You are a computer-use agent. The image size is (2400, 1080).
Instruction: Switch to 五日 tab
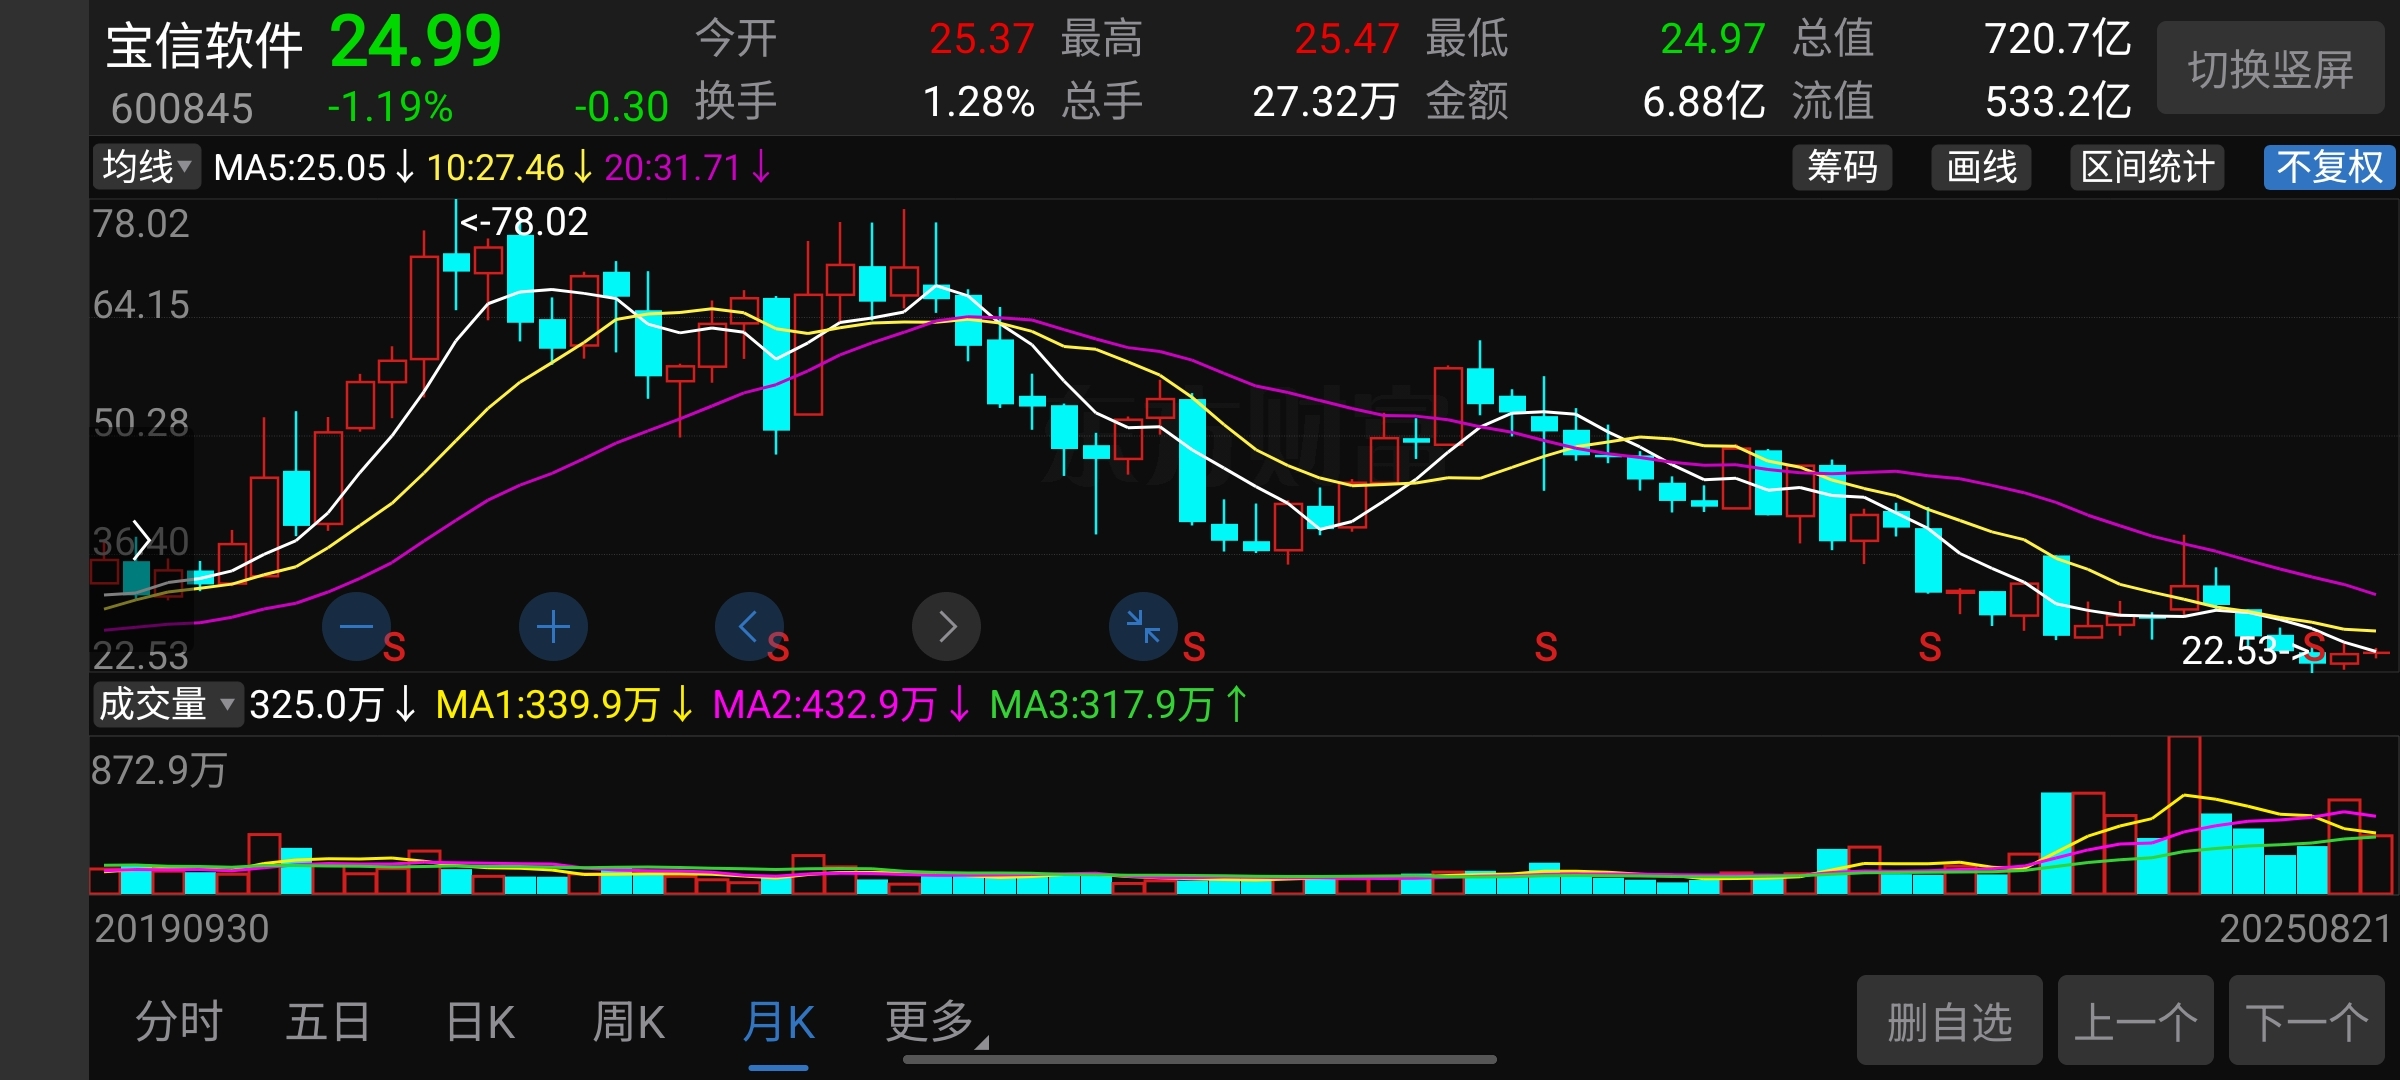pyautogui.click(x=328, y=1023)
